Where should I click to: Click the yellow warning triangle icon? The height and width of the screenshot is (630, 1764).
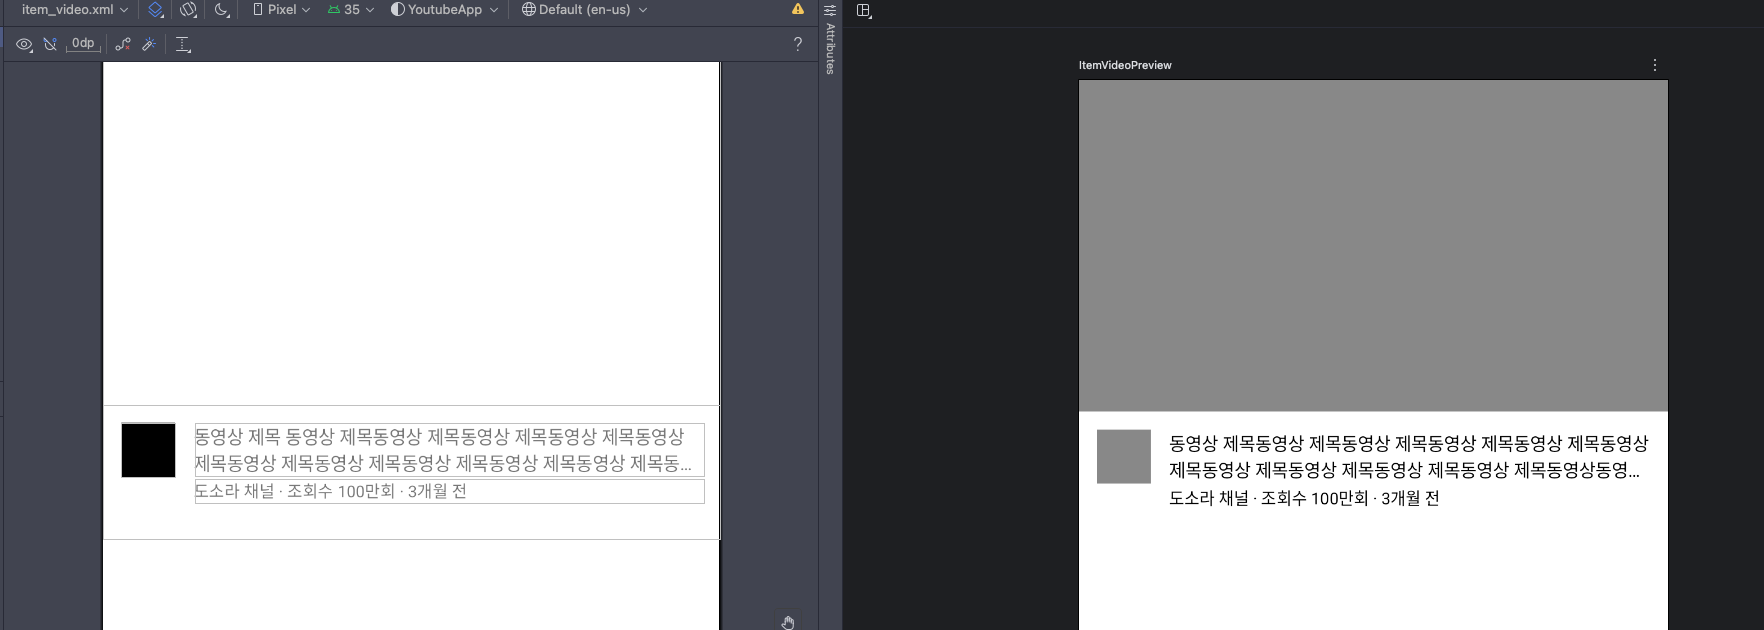(798, 9)
